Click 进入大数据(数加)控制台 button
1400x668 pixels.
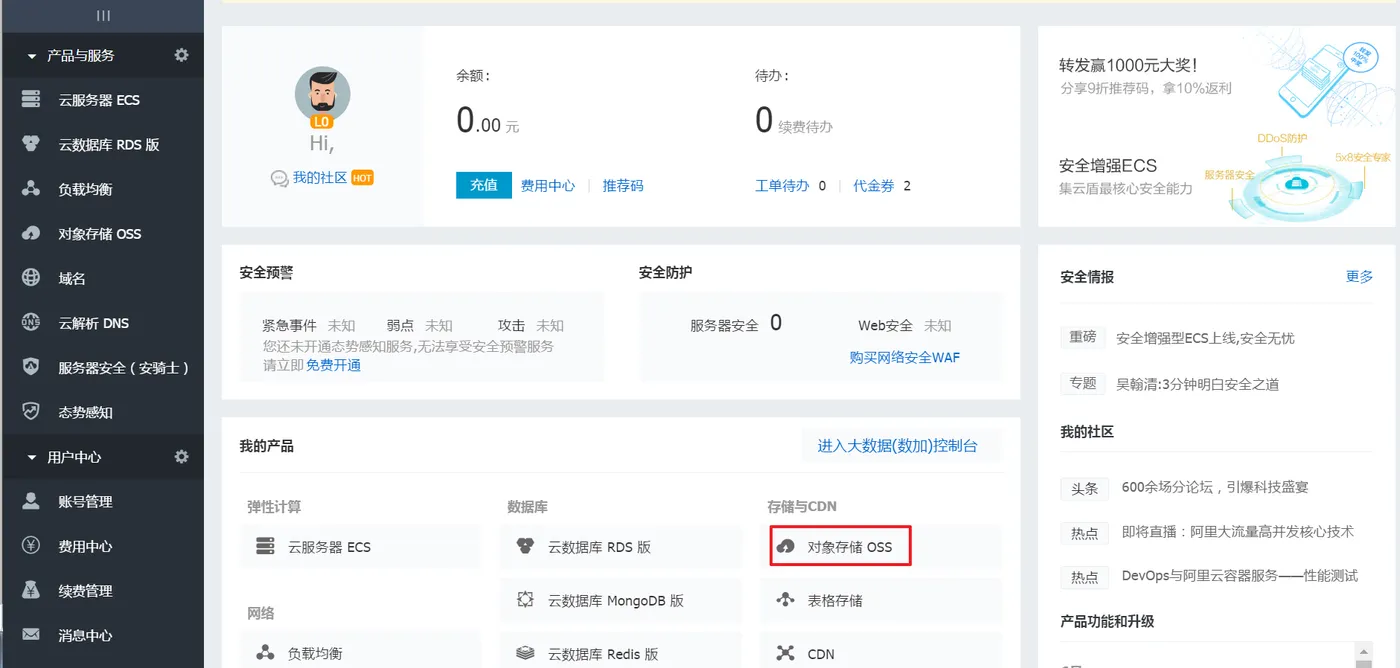[x=898, y=446]
